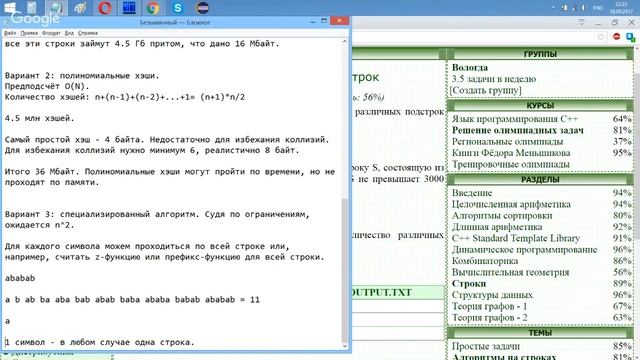This screenshot has height=360, width=640.
Task: Click Notepad scrollbar up arrow
Action: [344, 41]
